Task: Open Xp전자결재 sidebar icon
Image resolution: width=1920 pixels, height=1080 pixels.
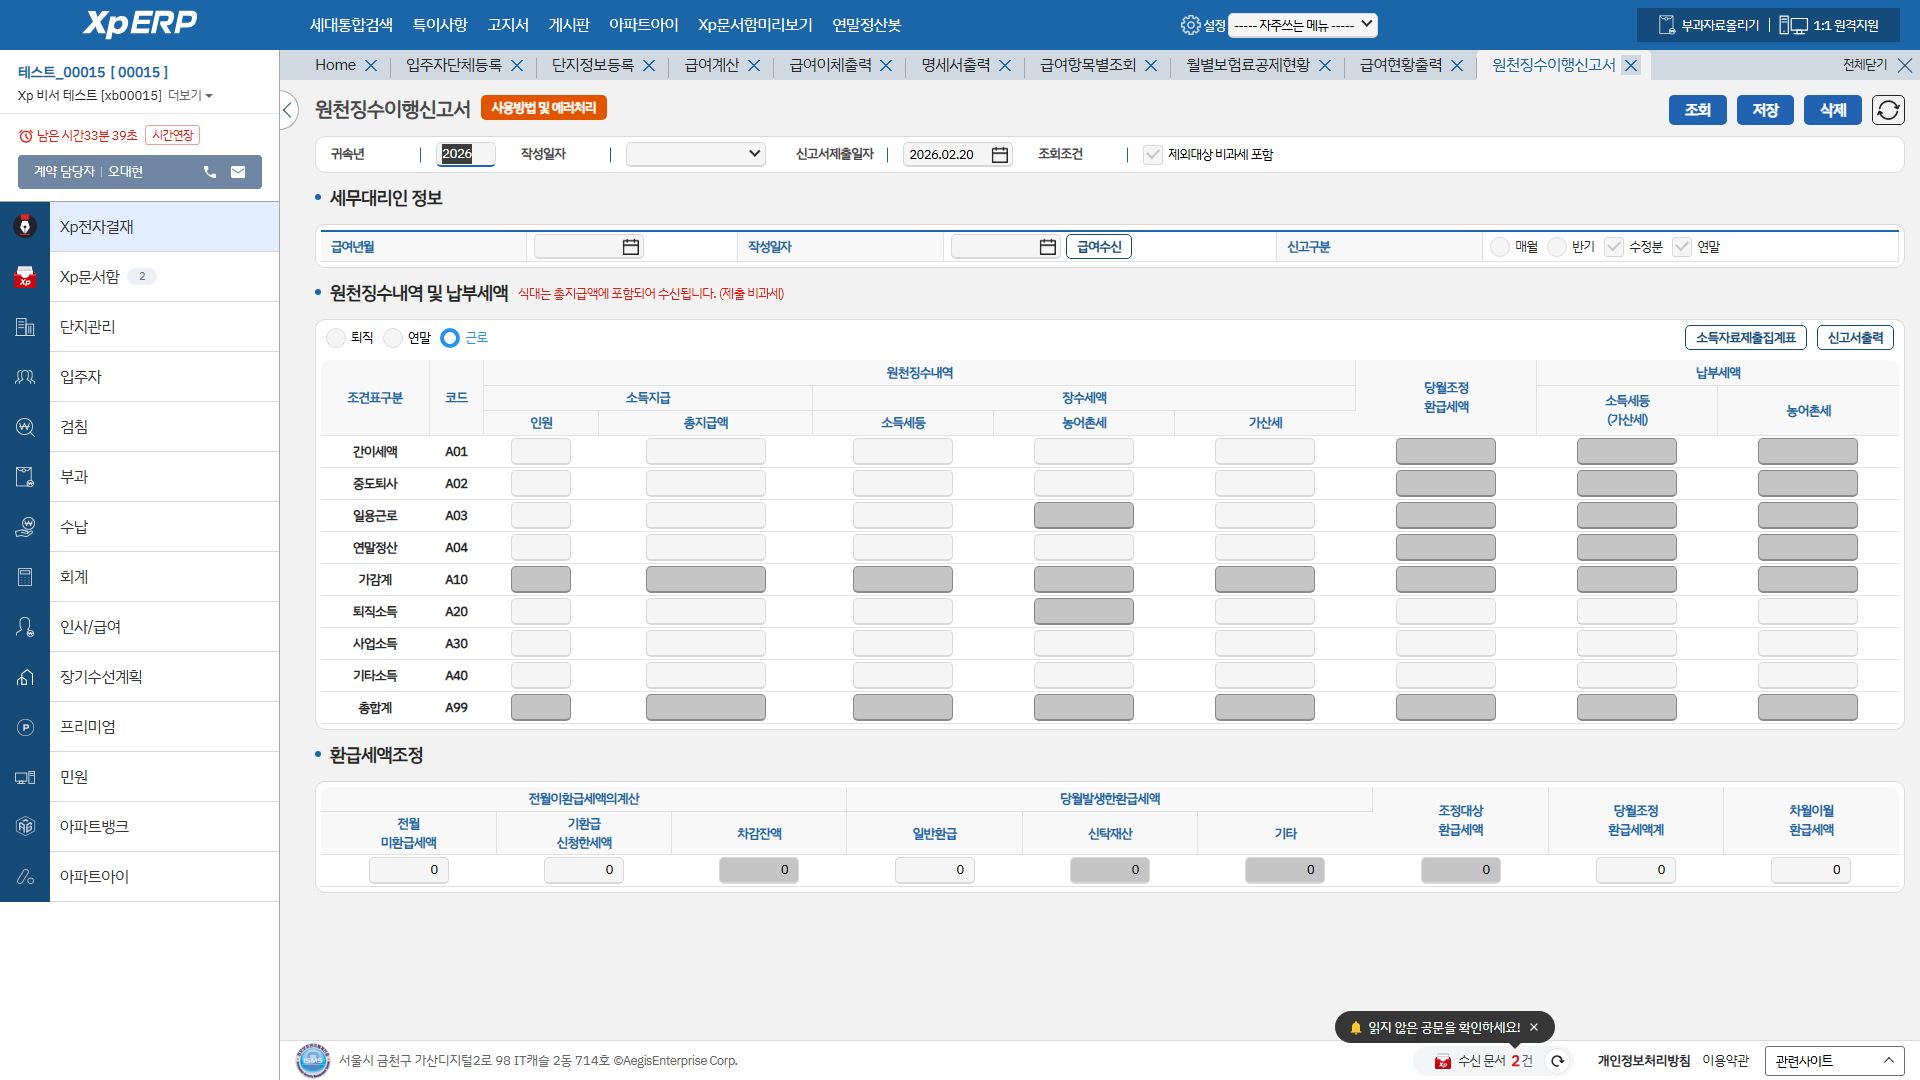Action: click(25, 227)
